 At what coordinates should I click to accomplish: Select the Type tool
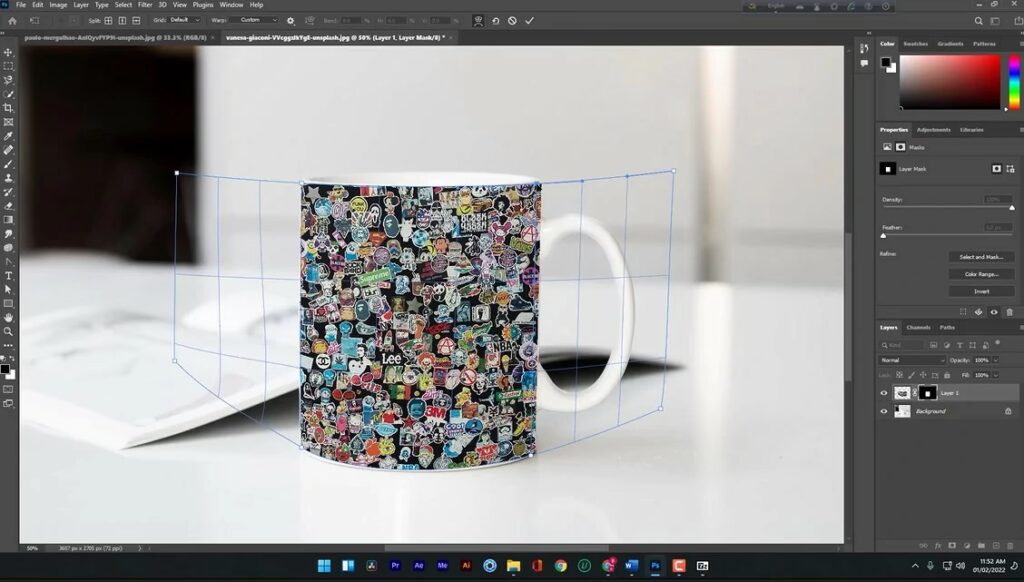point(8,275)
